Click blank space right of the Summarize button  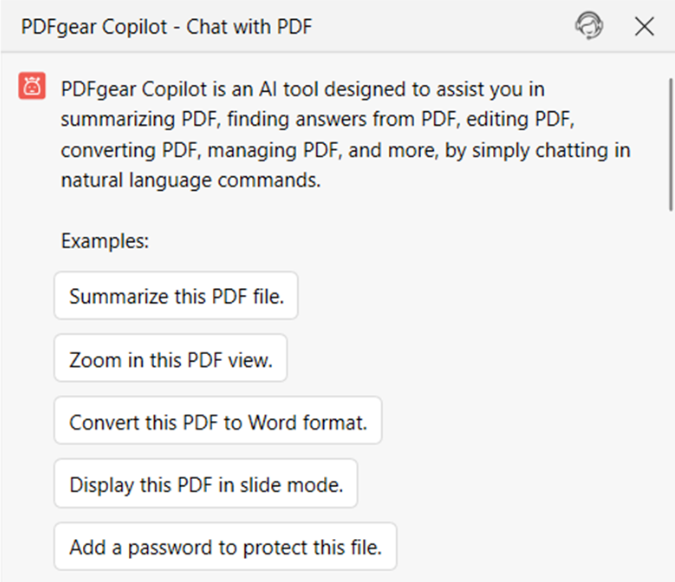coord(480,296)
